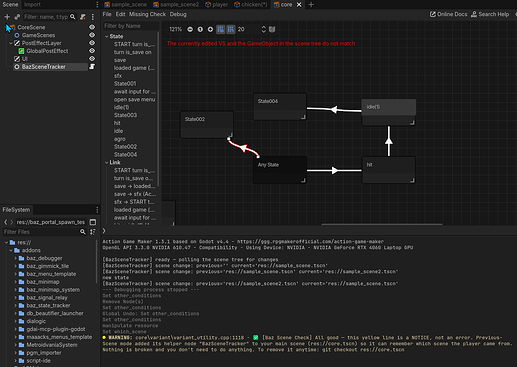Click the Search Help button
Viewport: 517px width, 367px height.
490,14
